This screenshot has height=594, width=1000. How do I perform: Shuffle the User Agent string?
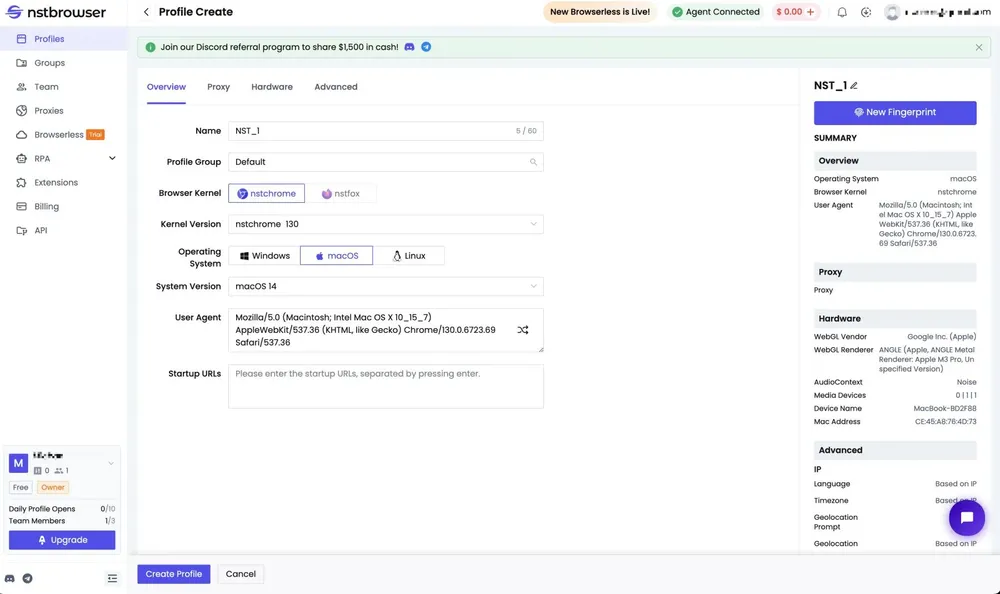pyautogui.click(x=523, y=330)
